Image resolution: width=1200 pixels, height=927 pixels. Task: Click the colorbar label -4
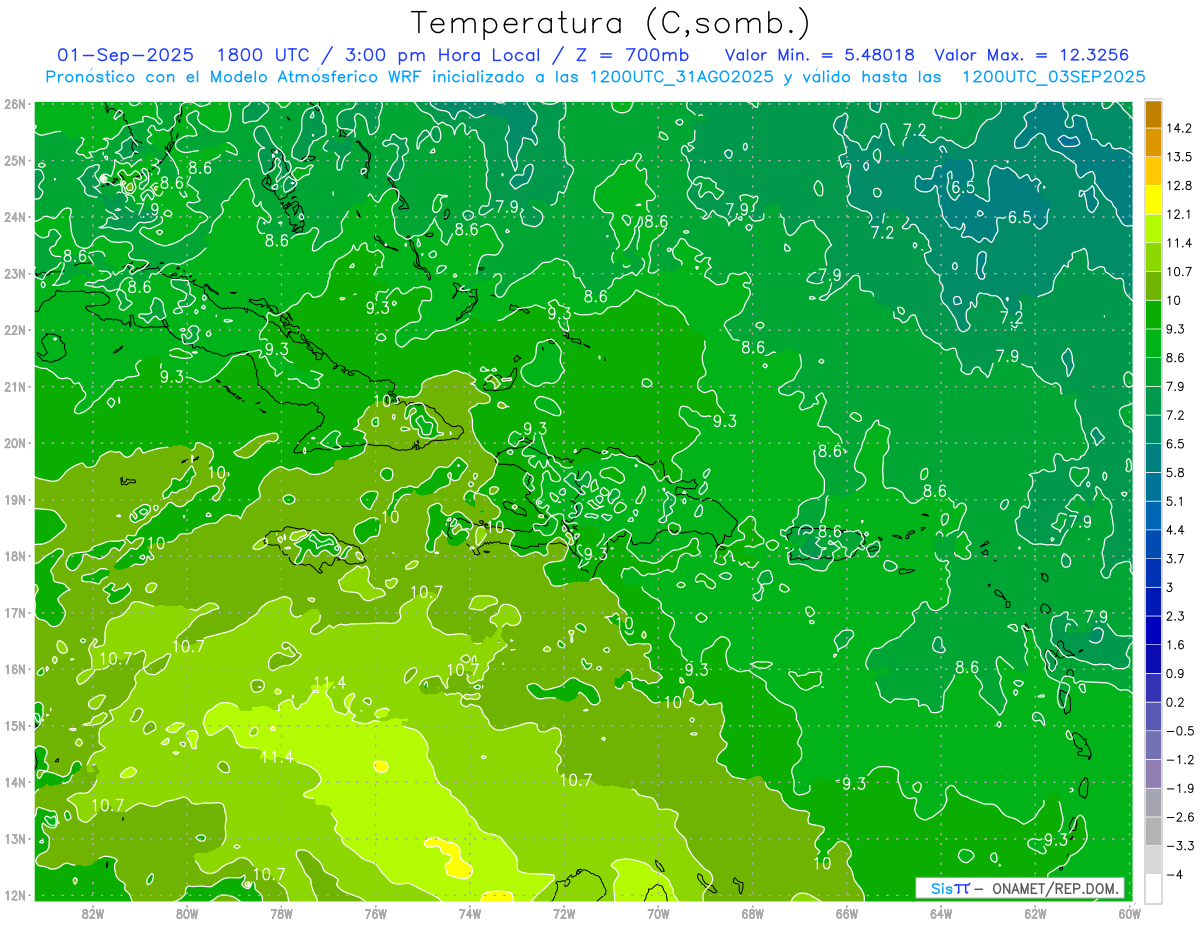click(x=1175, y=874)
